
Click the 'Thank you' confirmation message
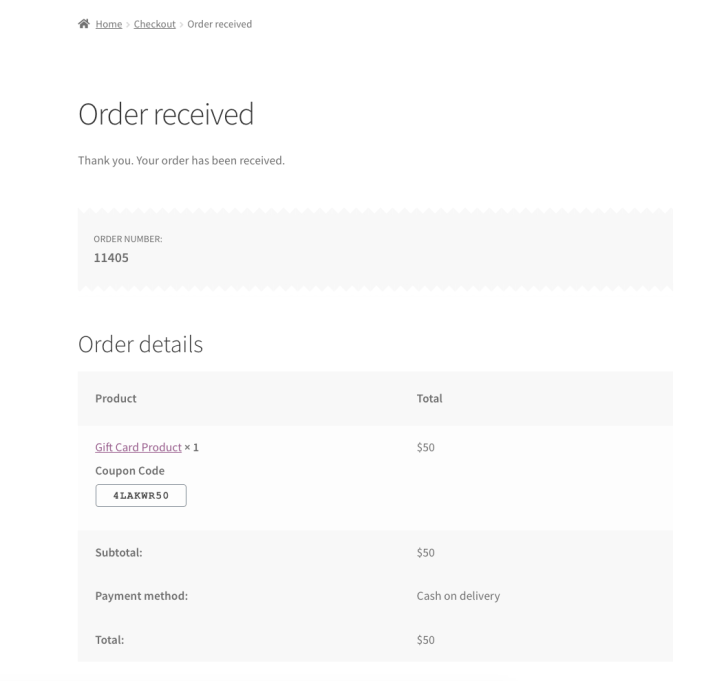181,161
